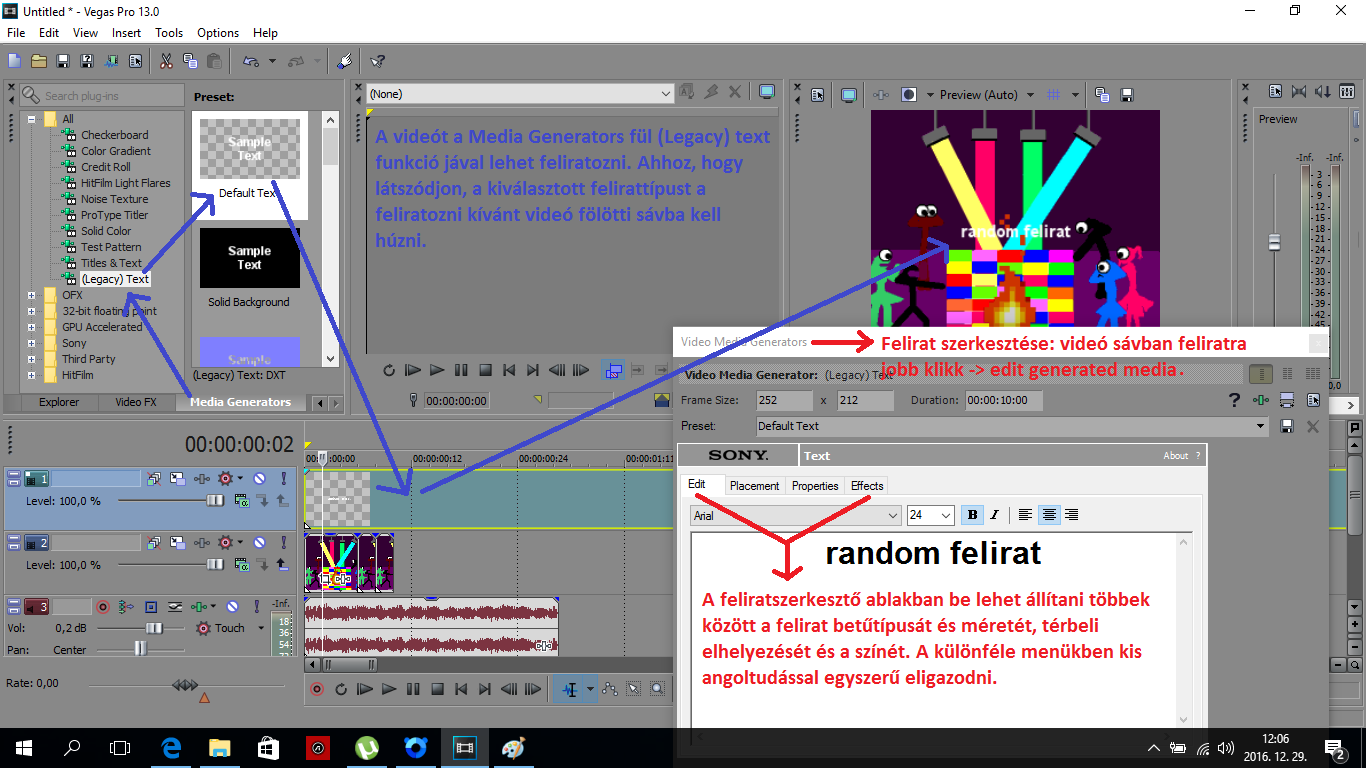Click audio track 3 Vol slider
Image resolution: width=1366 pixels, height=768 pixels.
[153, 628]
